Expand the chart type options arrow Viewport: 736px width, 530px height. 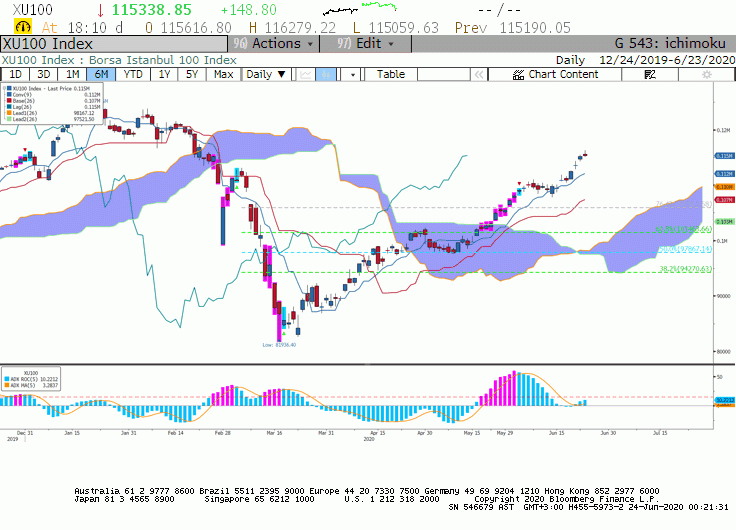[353, 75]
